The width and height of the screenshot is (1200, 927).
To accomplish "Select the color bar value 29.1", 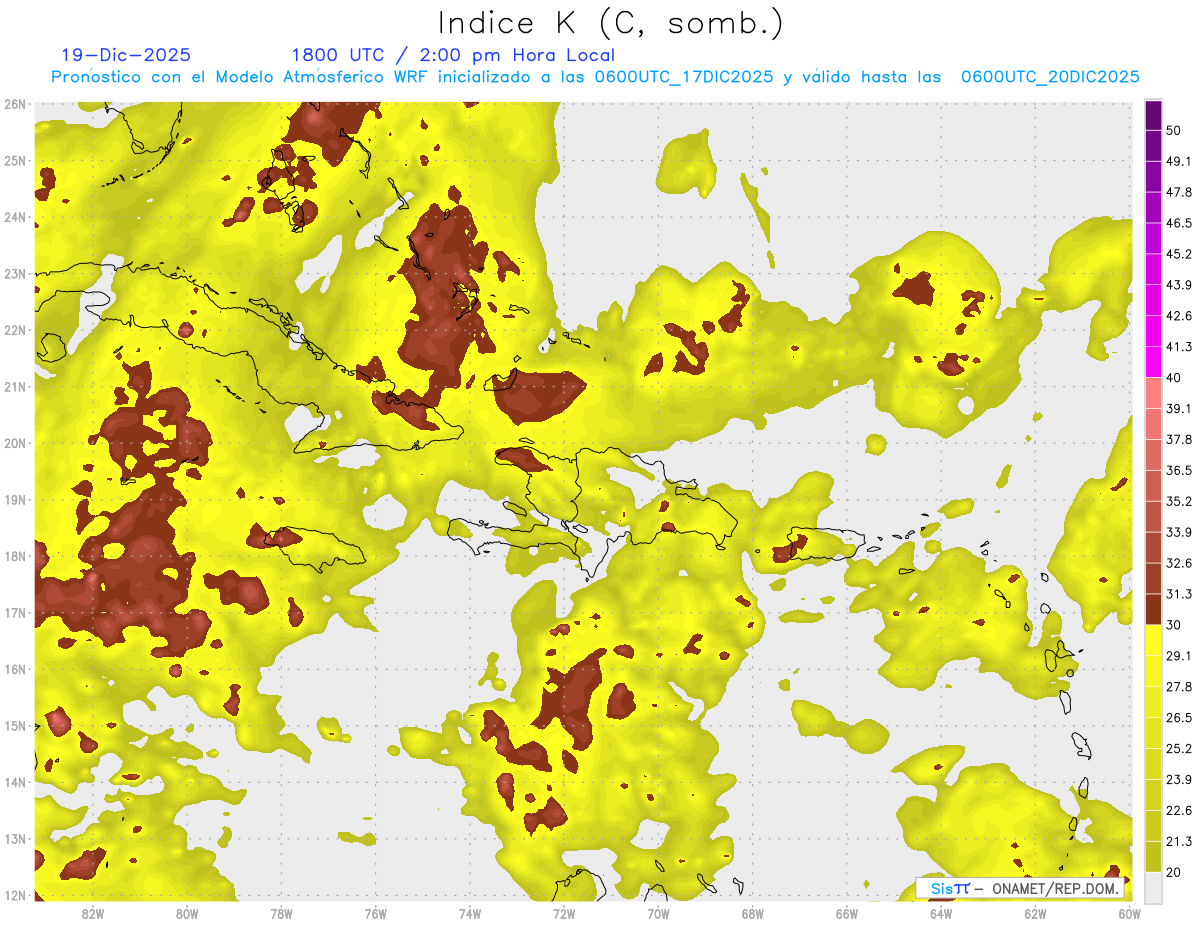I will point(1178,656).
